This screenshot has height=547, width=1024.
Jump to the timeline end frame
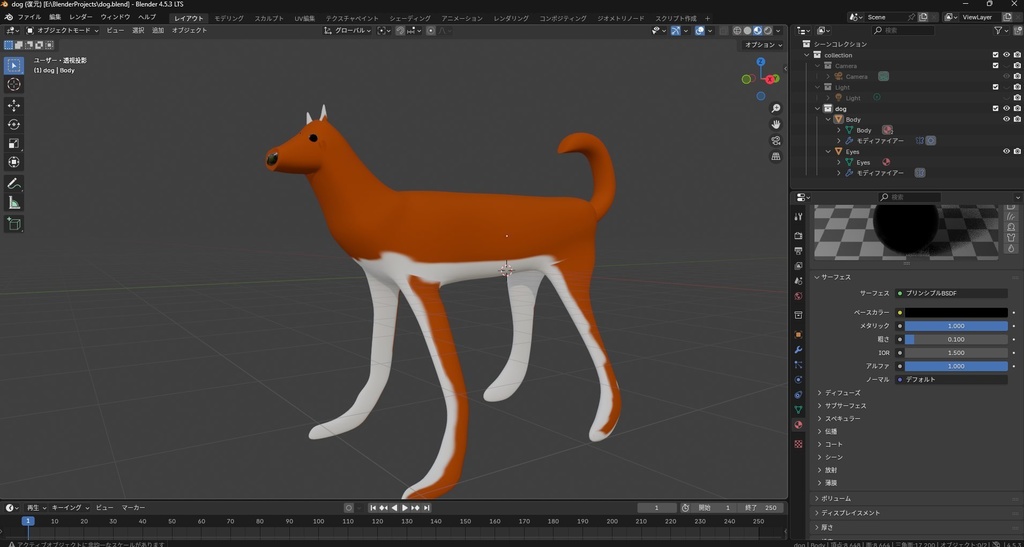[x=426, y=508]
